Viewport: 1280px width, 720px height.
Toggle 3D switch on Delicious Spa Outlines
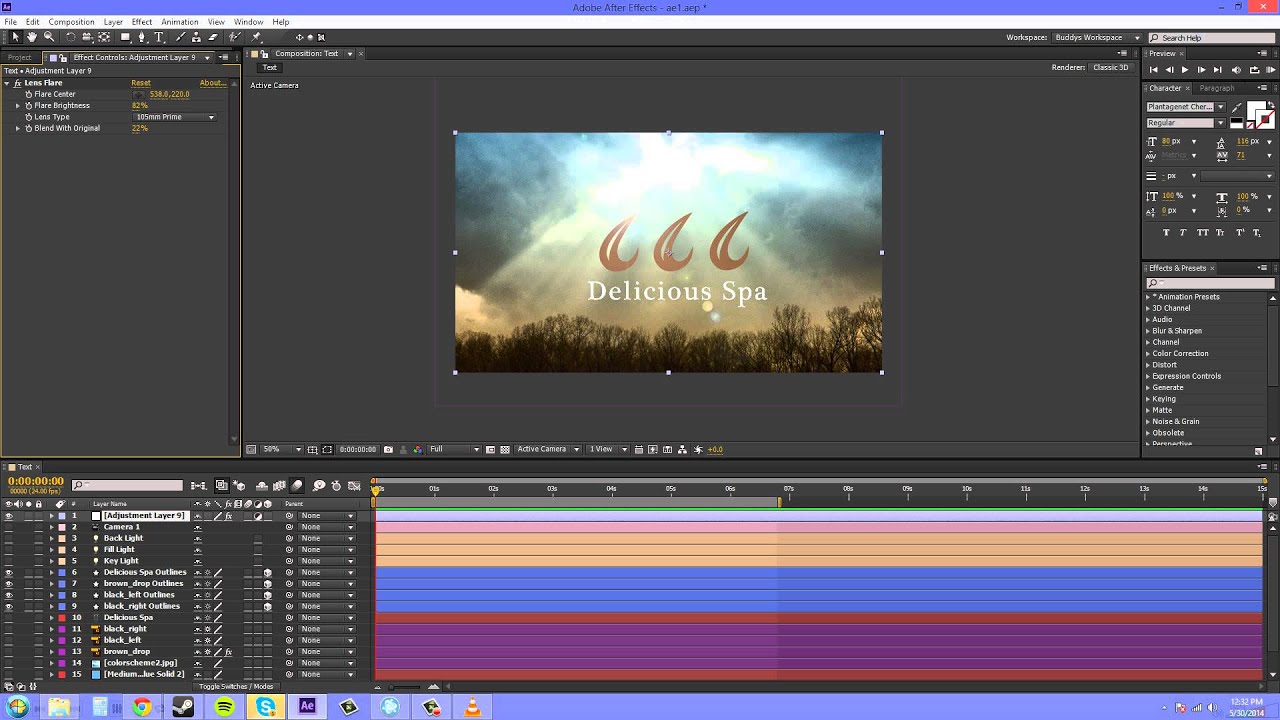[x=267, y=572]
